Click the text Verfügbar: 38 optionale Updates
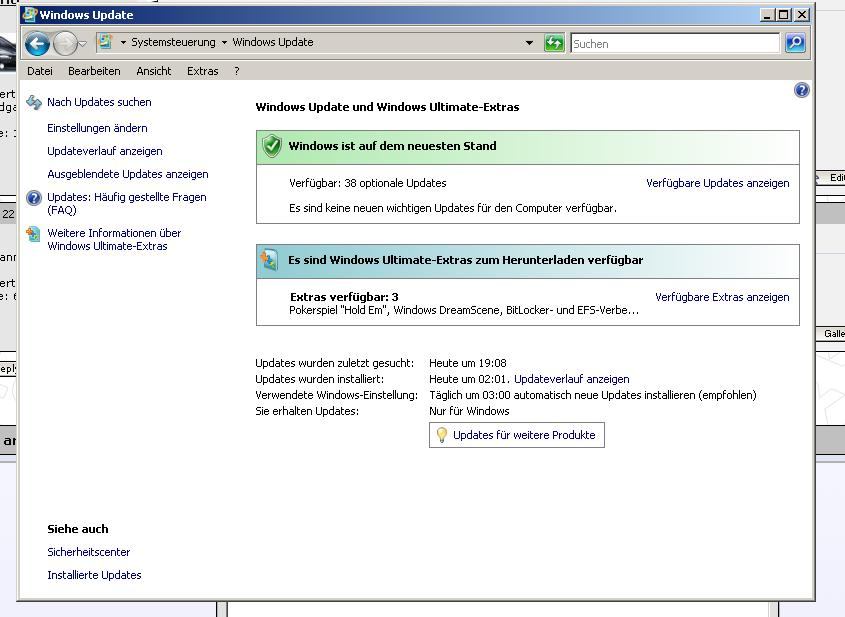This screenshot has height=617, width=845. (368, 183)
